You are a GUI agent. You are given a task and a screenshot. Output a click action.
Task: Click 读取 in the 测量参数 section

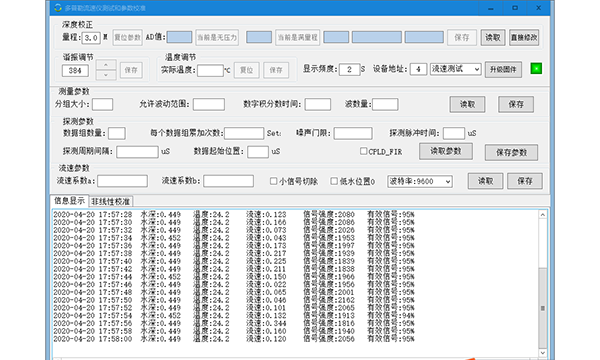(x=467, y=104)
